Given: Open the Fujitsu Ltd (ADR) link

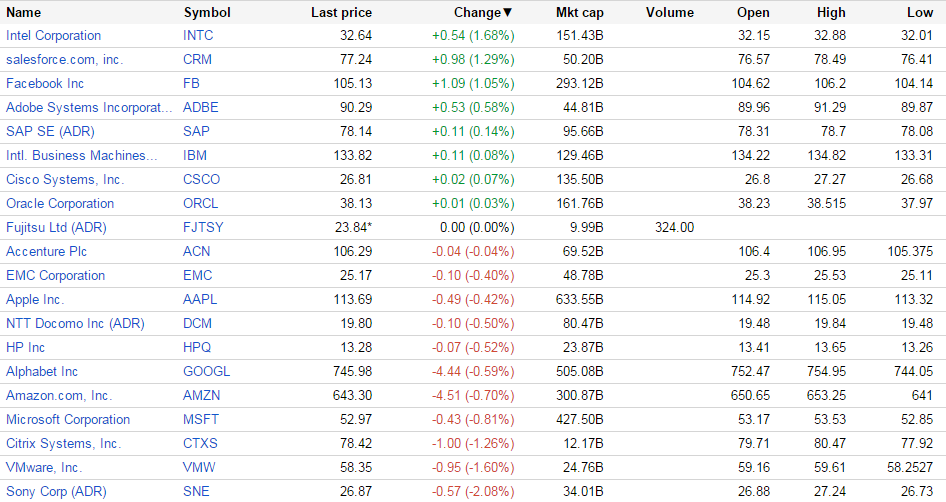Looking at the screenshot, I should click(x=56, y=227).
